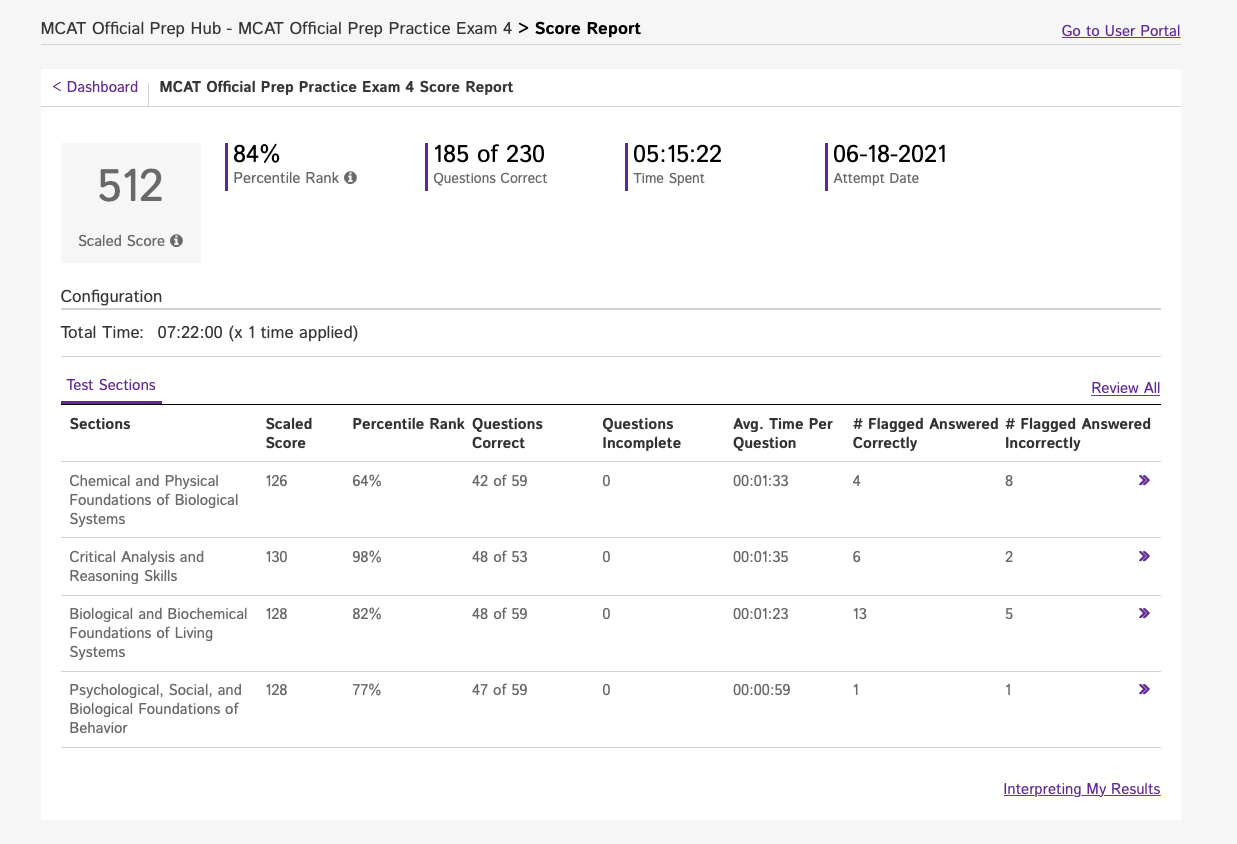This screenshot has width=1237, height=844.
Task: Expand Biological and Biochemical Foundations section arrow
Action: tap(1144, 614)
